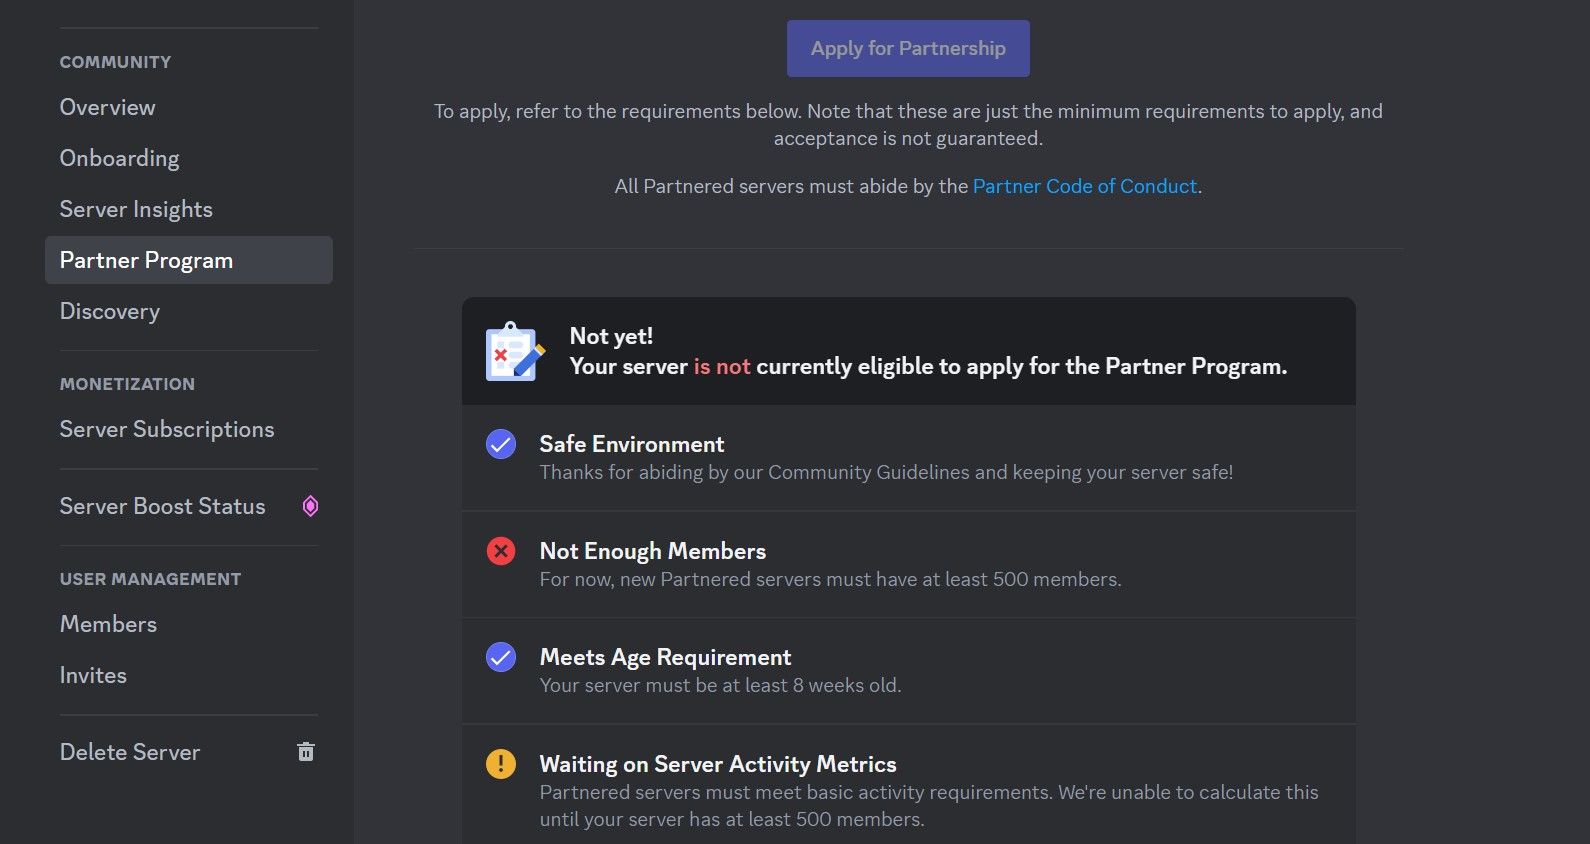Viewport: 1590px width, 844px height.
Task: Click the boost gem icon beside Server Boost Status
Action: (310, 506)
